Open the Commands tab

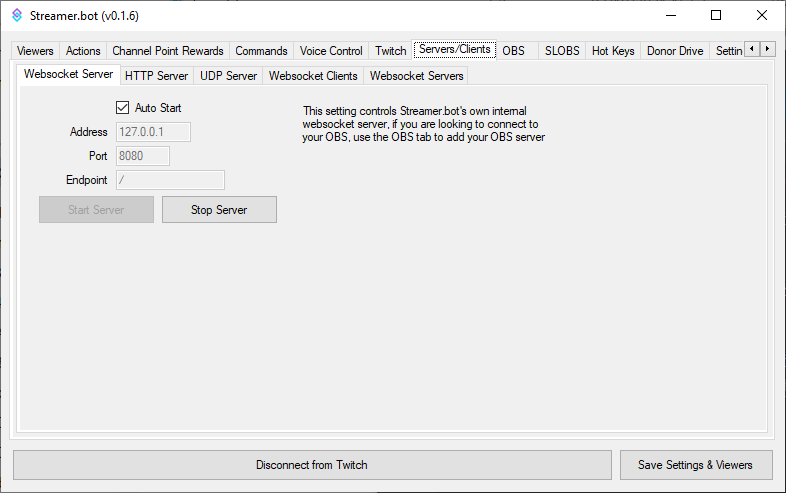(261, 51)
